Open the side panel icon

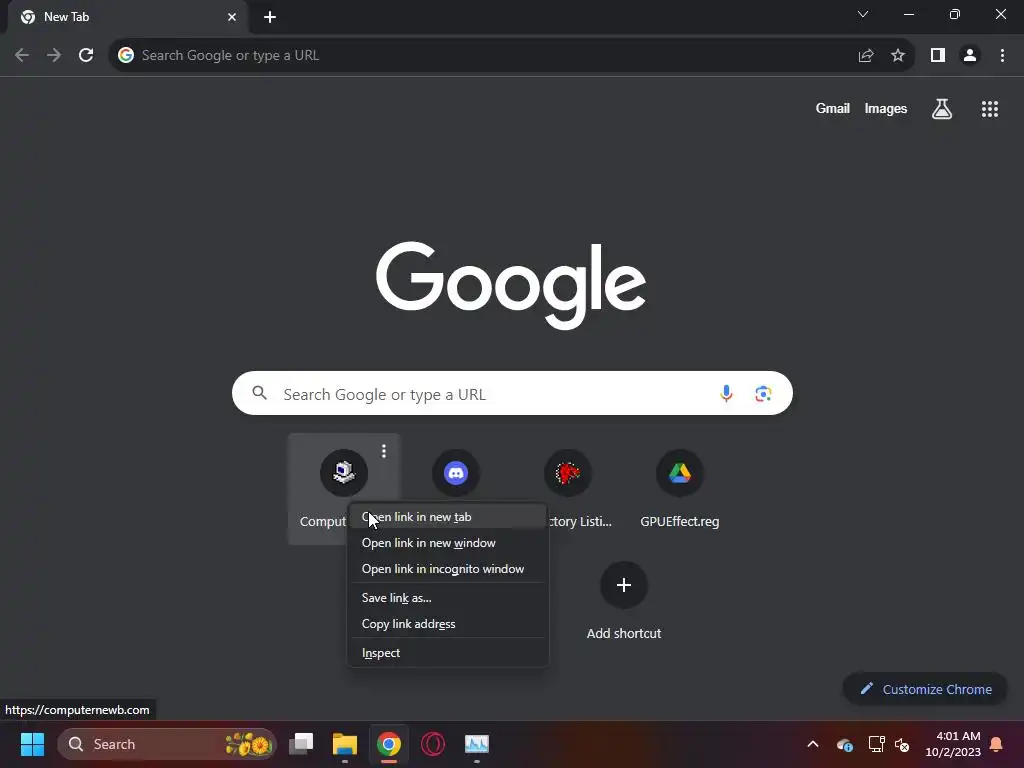pyautogui.click(x=938, y=56)
